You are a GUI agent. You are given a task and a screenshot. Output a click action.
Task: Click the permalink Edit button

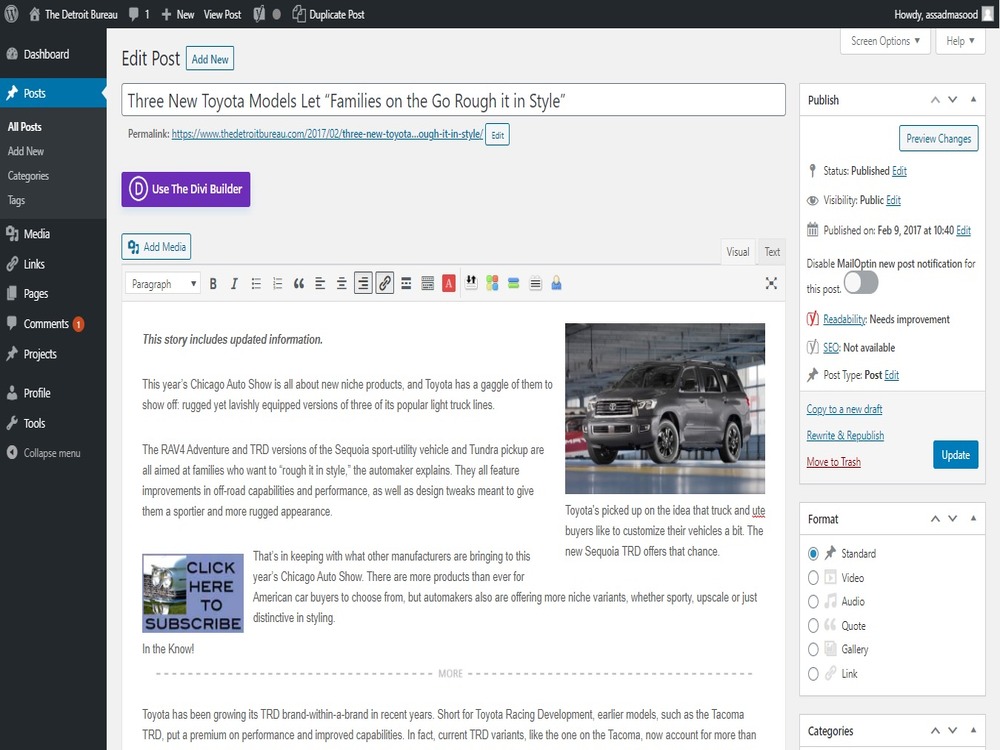pyautogui.click(x=497, y=135)
